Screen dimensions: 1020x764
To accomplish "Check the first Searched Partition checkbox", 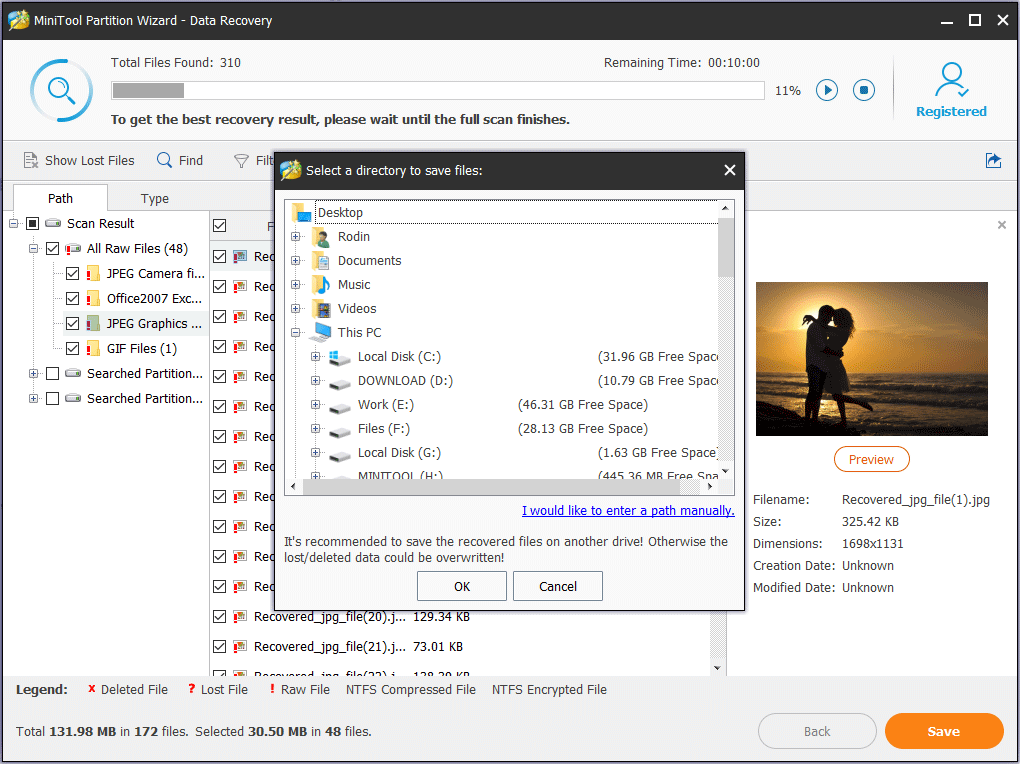I will click(53, 373).
